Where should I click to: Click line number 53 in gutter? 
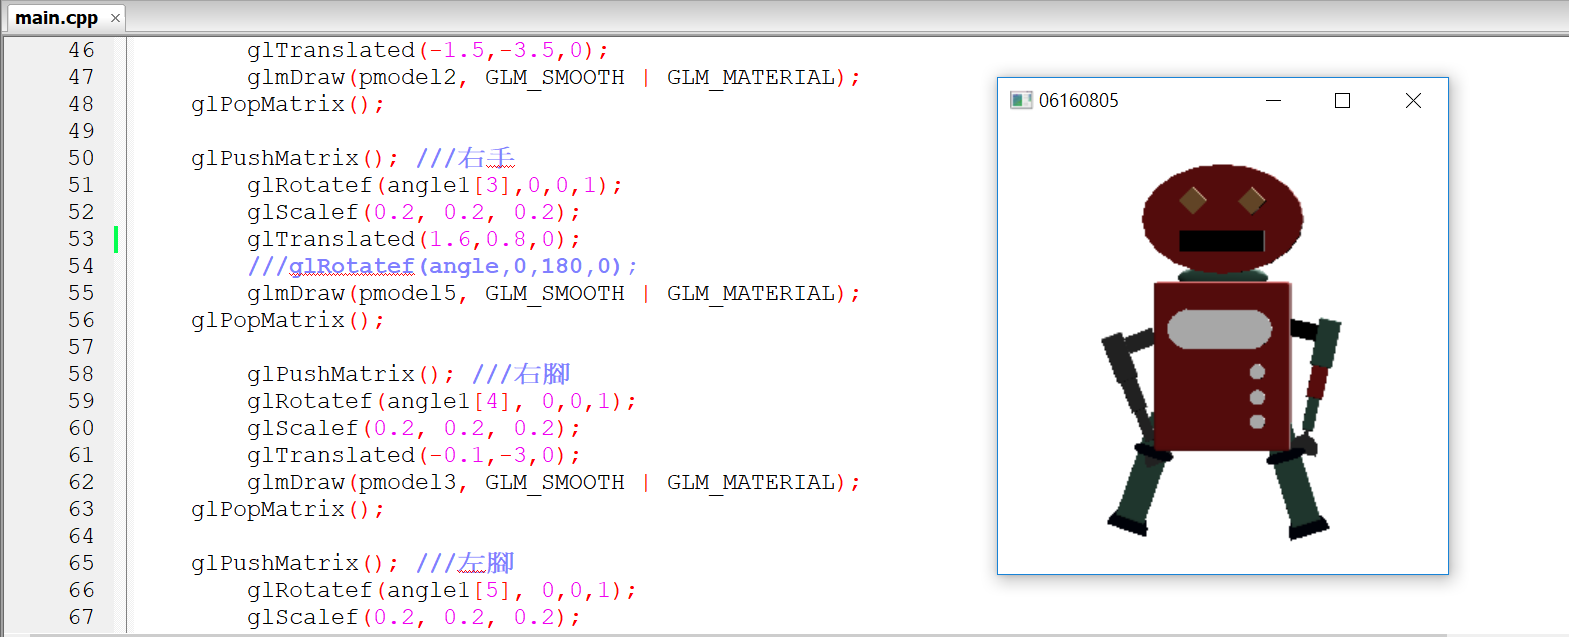[81, 239]
